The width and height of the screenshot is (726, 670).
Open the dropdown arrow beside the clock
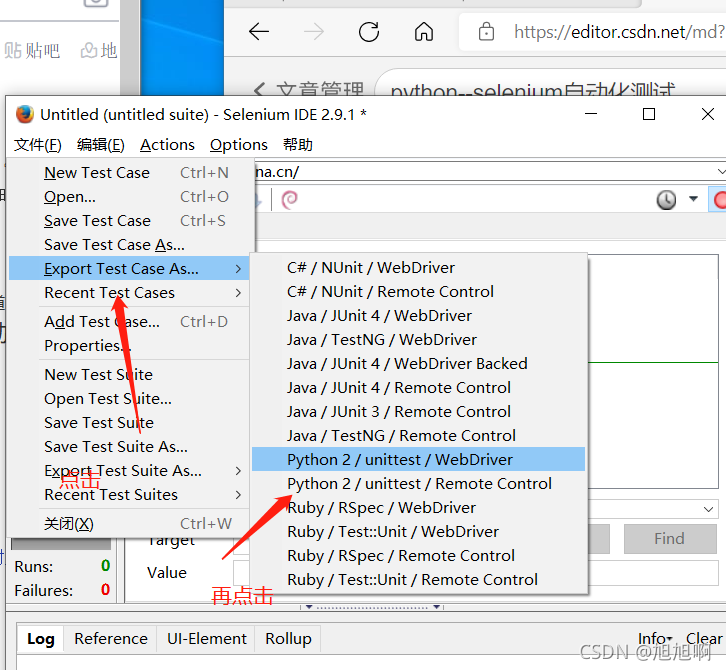693,199
